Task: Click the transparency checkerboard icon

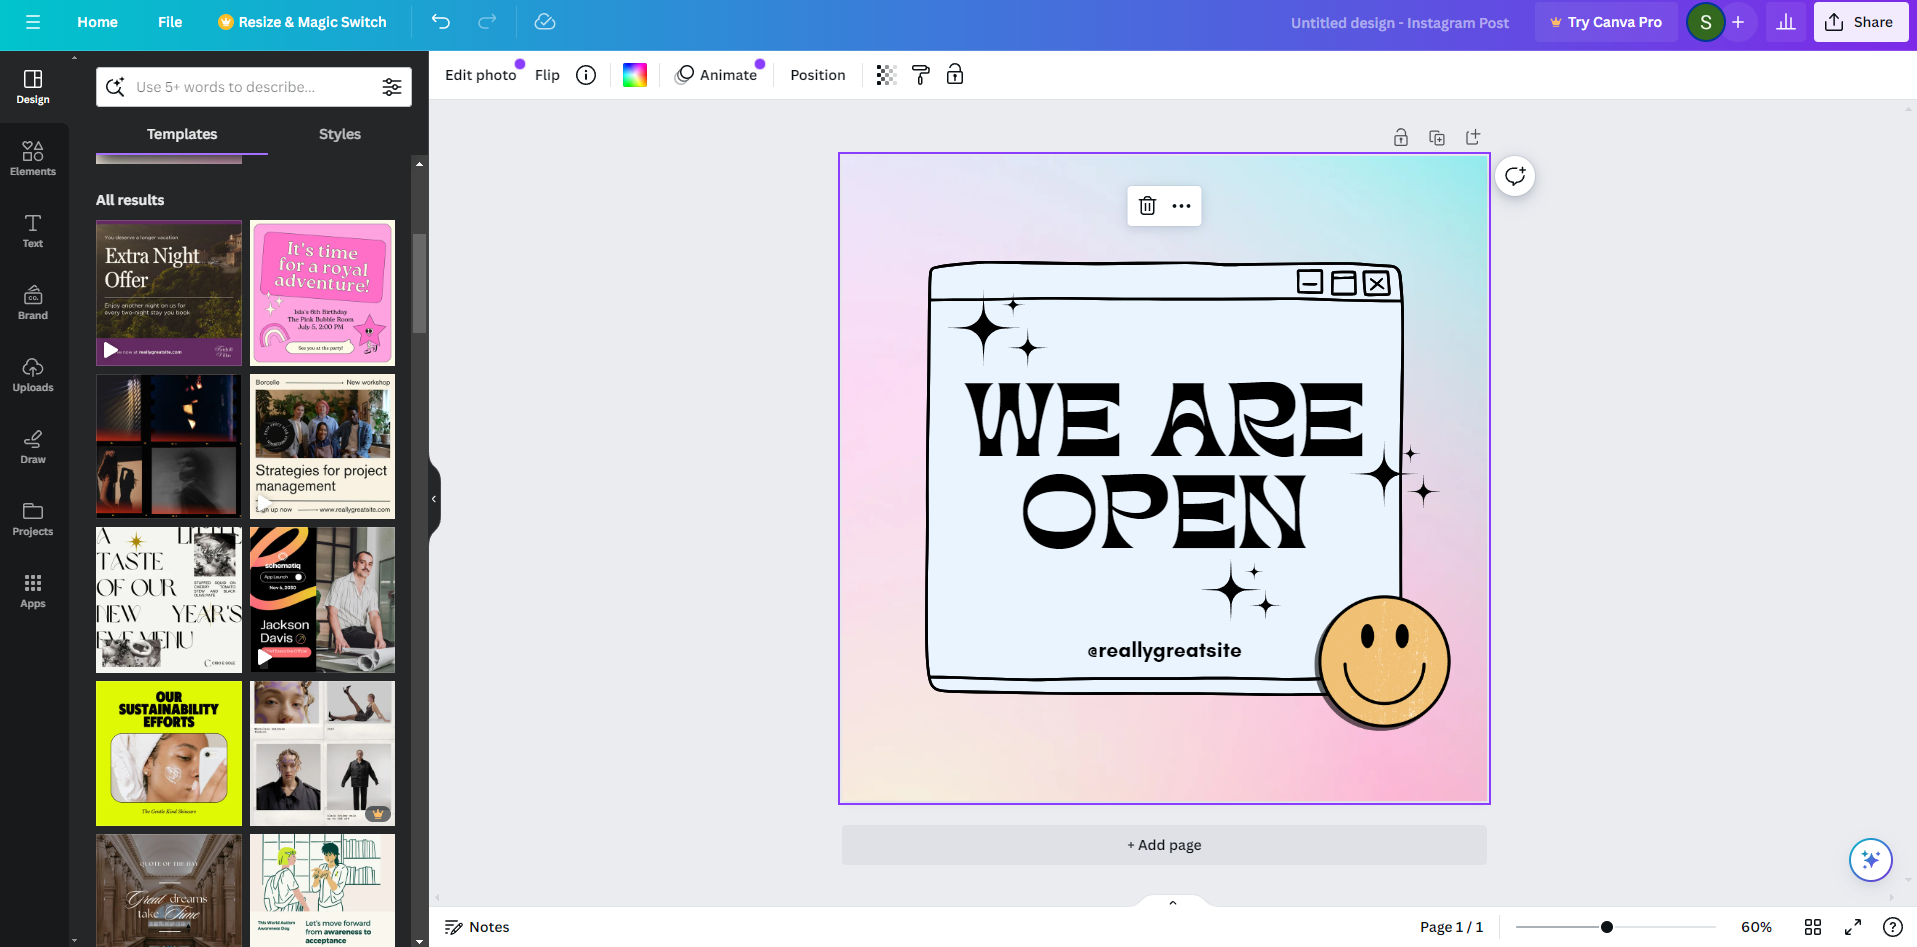Action: pos(886,75)
